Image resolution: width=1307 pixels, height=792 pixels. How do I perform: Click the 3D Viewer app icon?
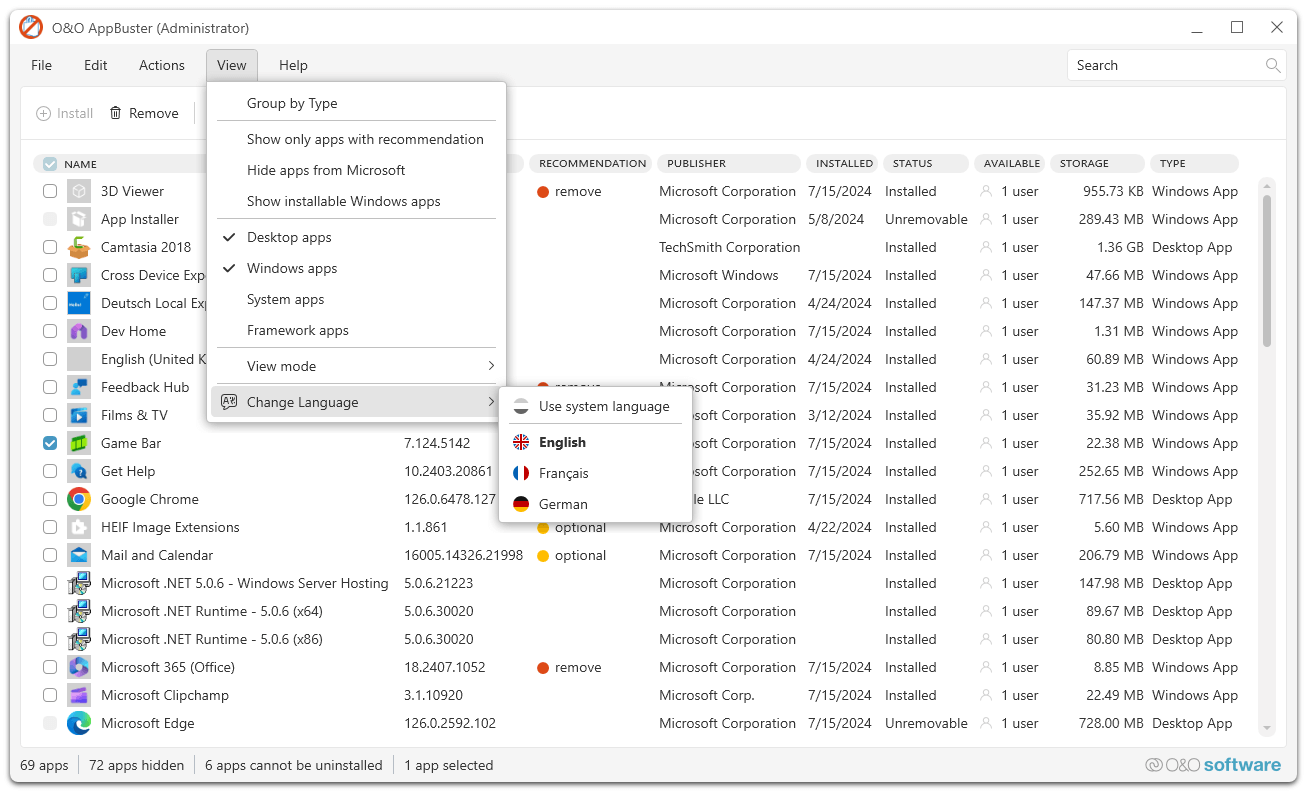(79, 191)
